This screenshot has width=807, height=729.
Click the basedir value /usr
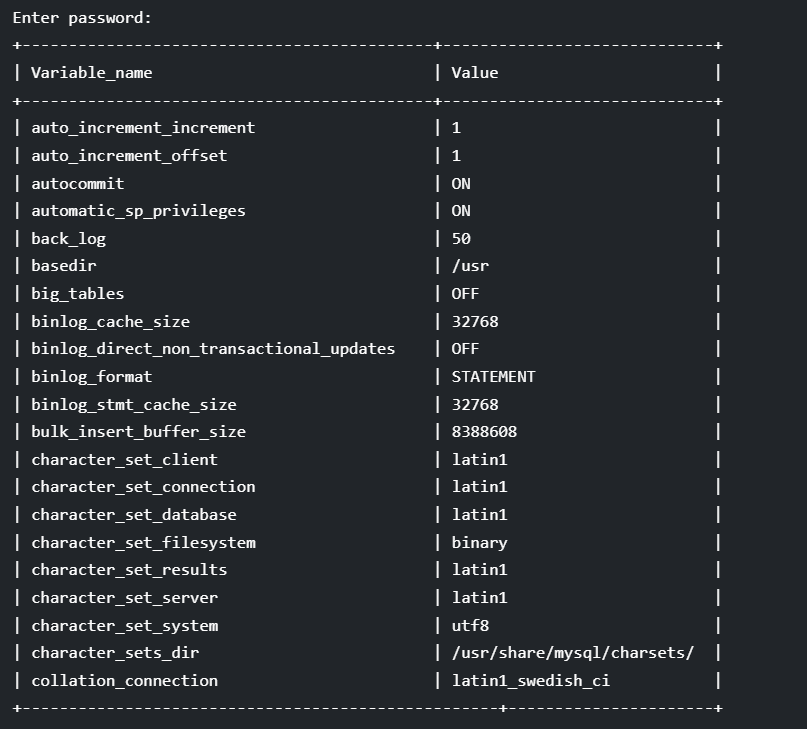pyautogui.click(x=470, y=266)
